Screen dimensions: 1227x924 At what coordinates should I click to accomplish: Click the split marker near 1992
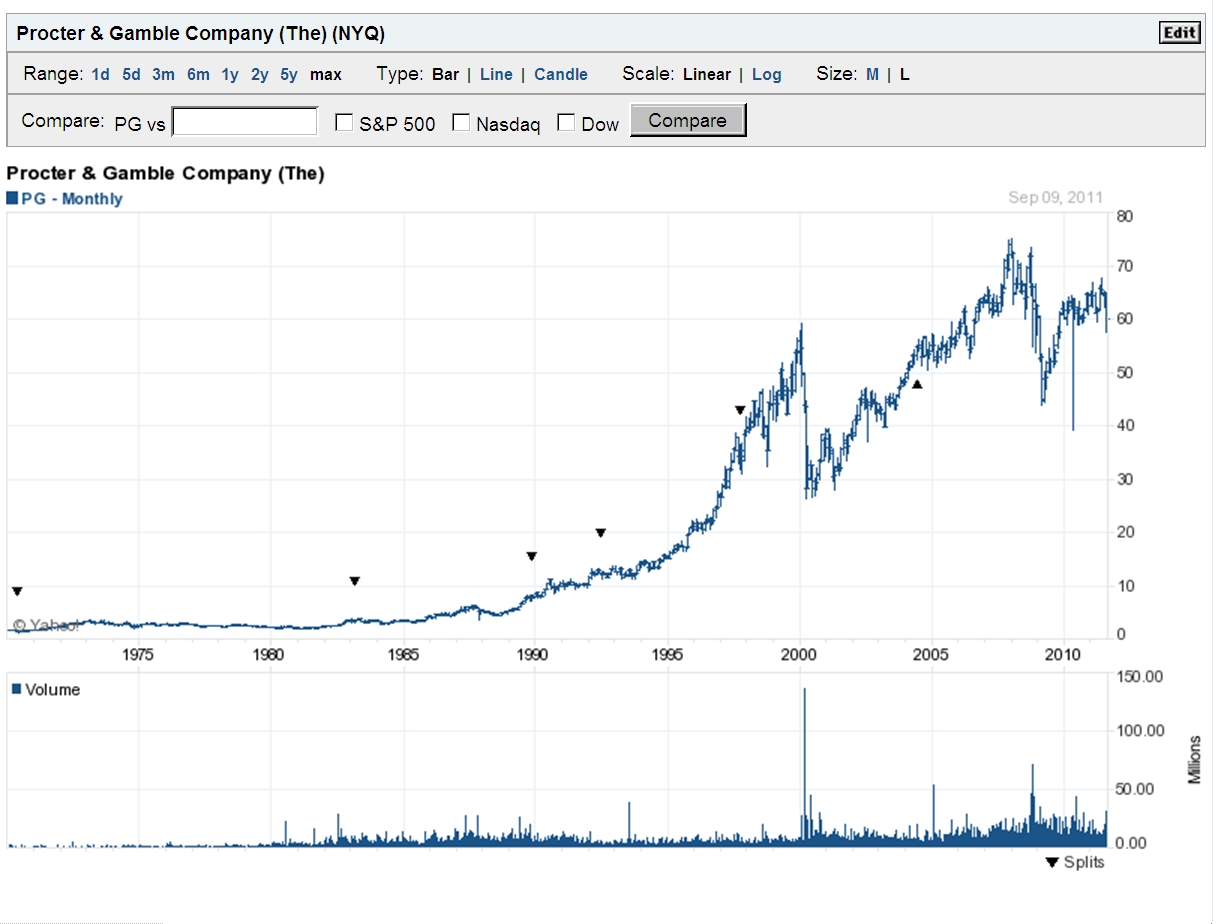point(600,533)
